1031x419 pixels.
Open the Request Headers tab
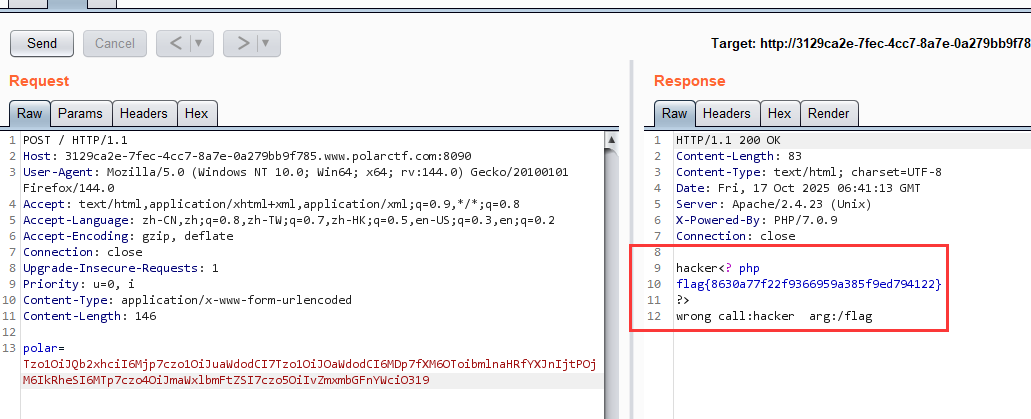click(x=143, y=113)
